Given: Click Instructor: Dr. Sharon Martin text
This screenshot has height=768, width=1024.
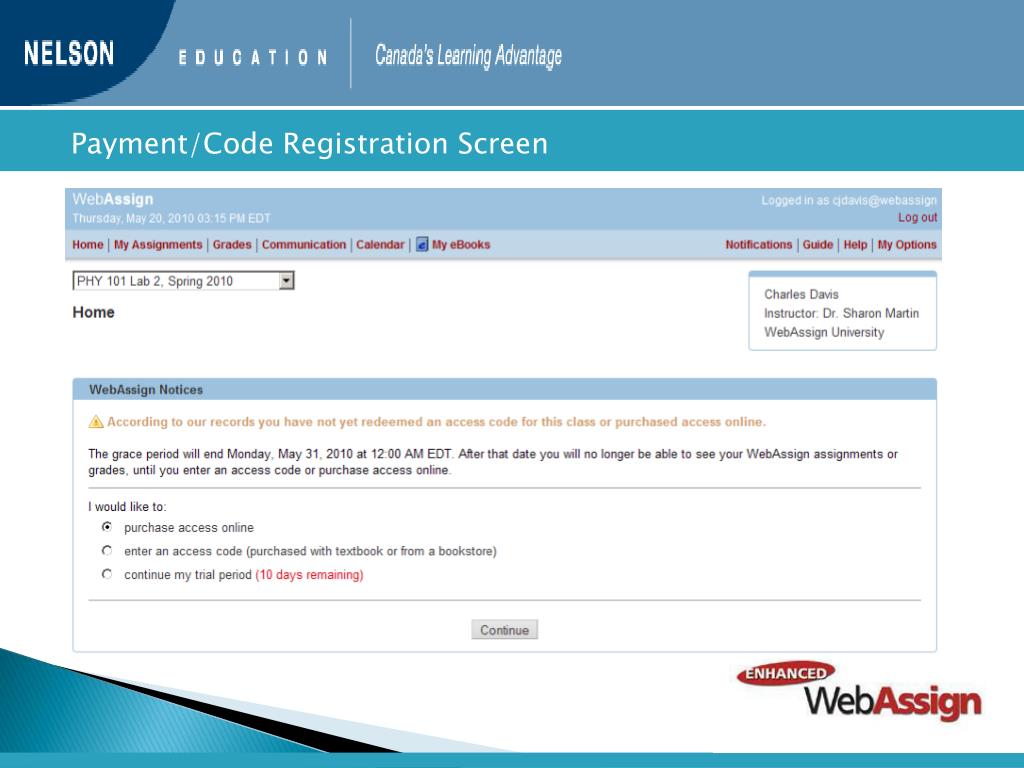Looking at the screenshot, I should coord(841,313).
